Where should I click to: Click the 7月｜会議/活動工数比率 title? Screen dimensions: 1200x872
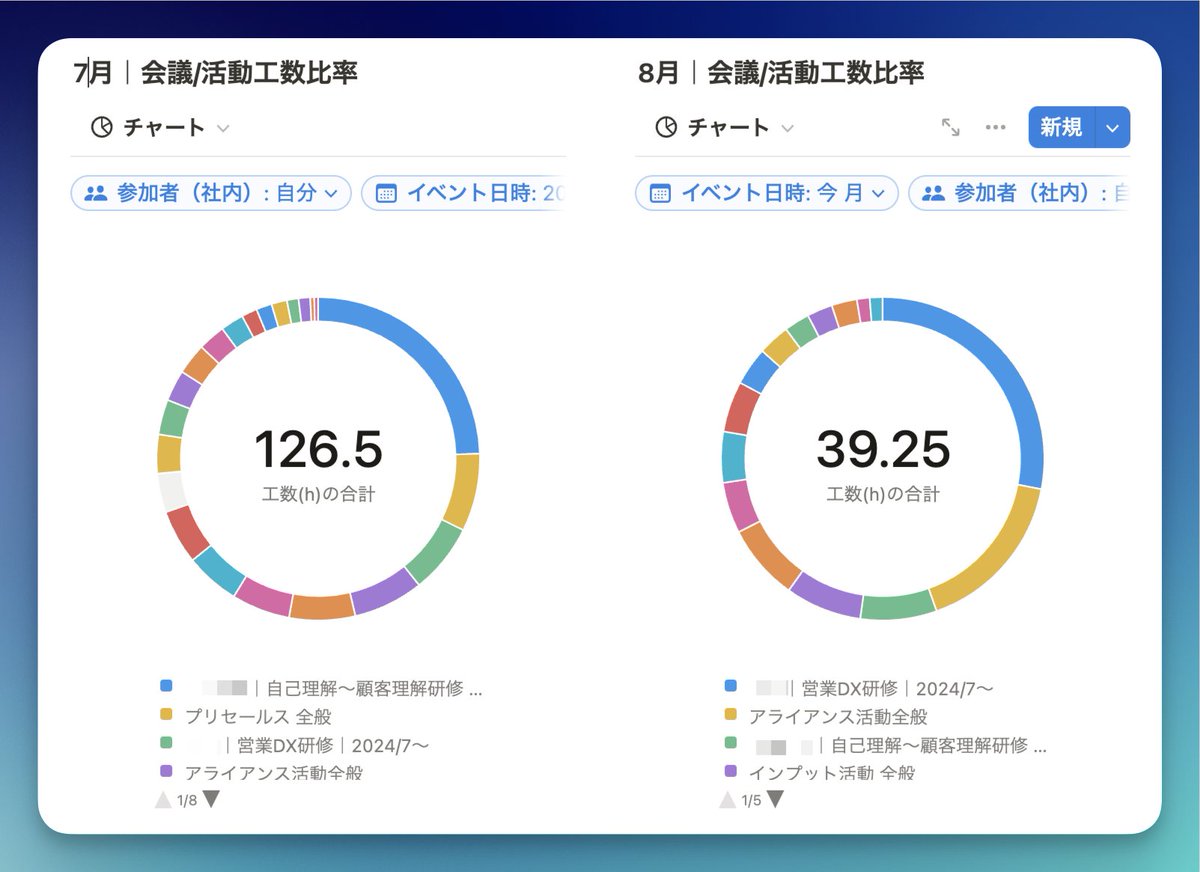(216, 72)
